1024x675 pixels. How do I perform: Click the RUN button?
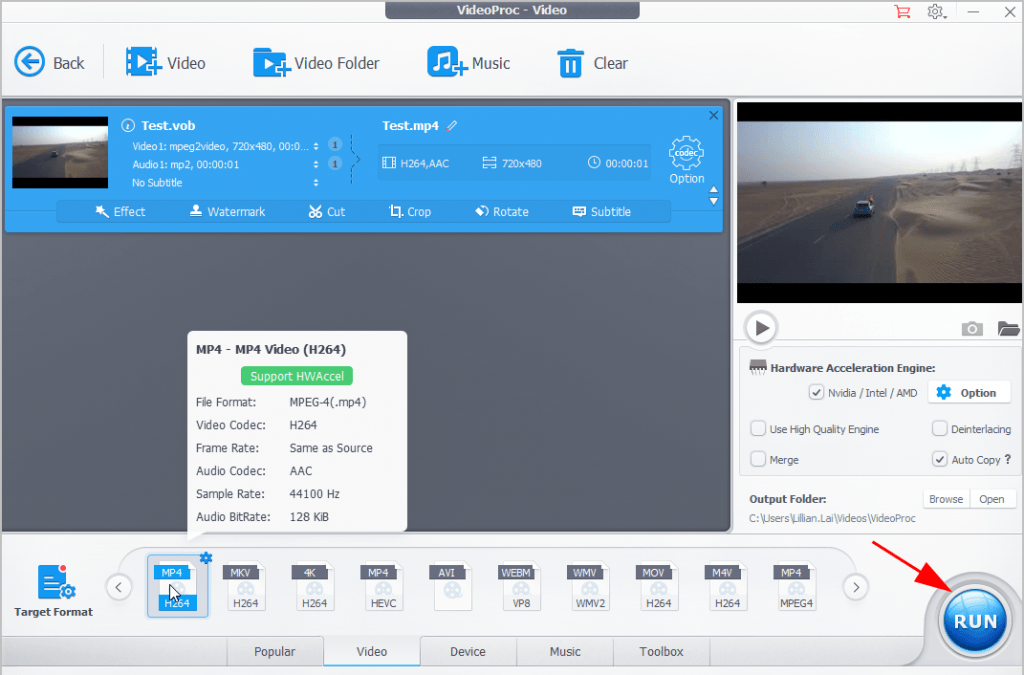975,621
